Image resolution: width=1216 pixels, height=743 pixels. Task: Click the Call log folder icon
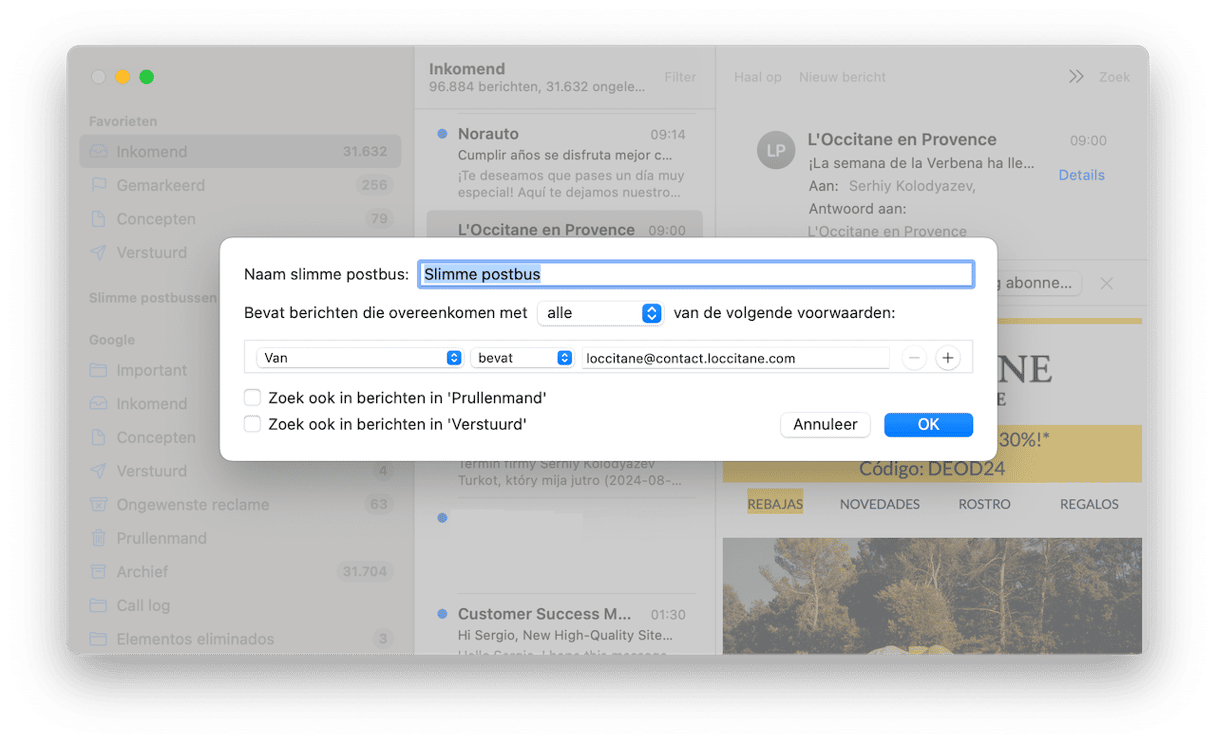click(98, 605)
